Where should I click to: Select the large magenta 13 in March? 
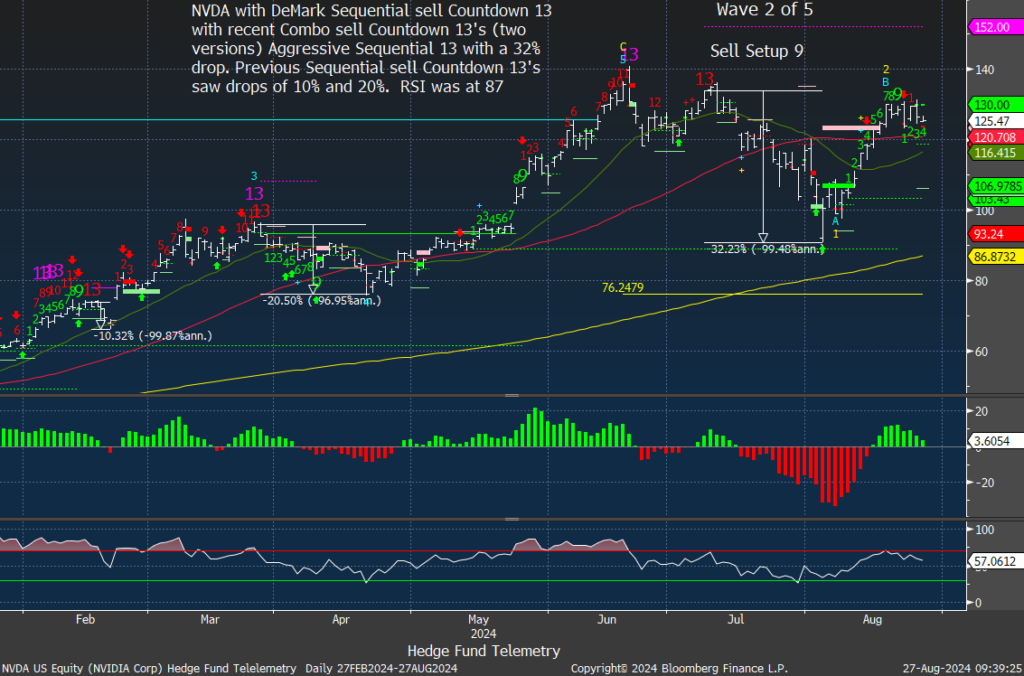tap(255, 193)
